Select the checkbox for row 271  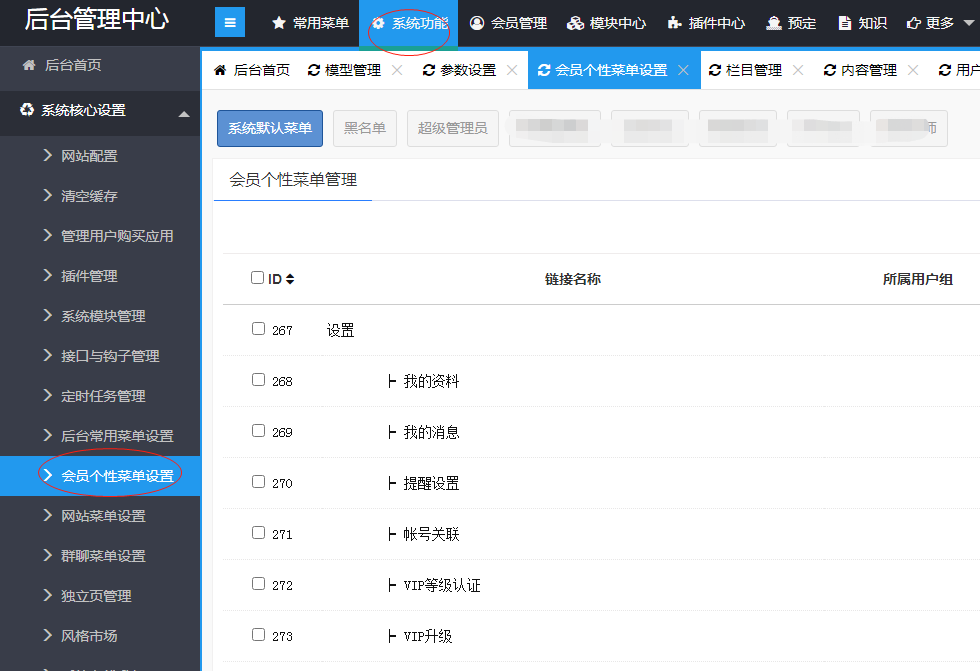[x=258, y=533]
